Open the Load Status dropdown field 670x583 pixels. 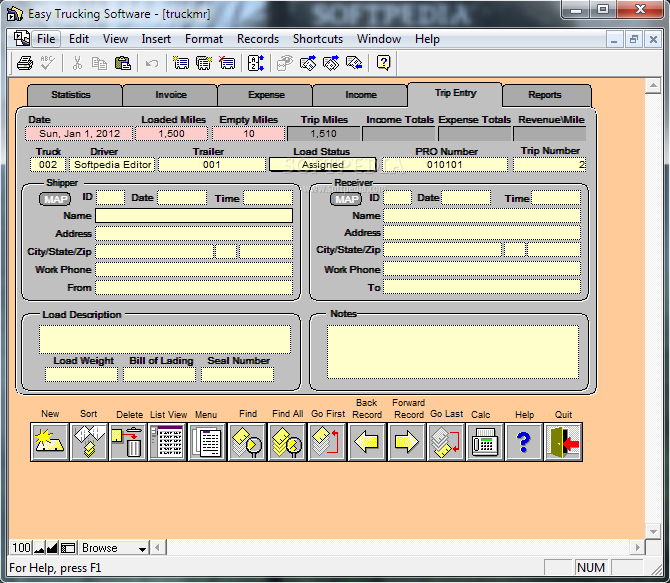click(x=322, y=165)
